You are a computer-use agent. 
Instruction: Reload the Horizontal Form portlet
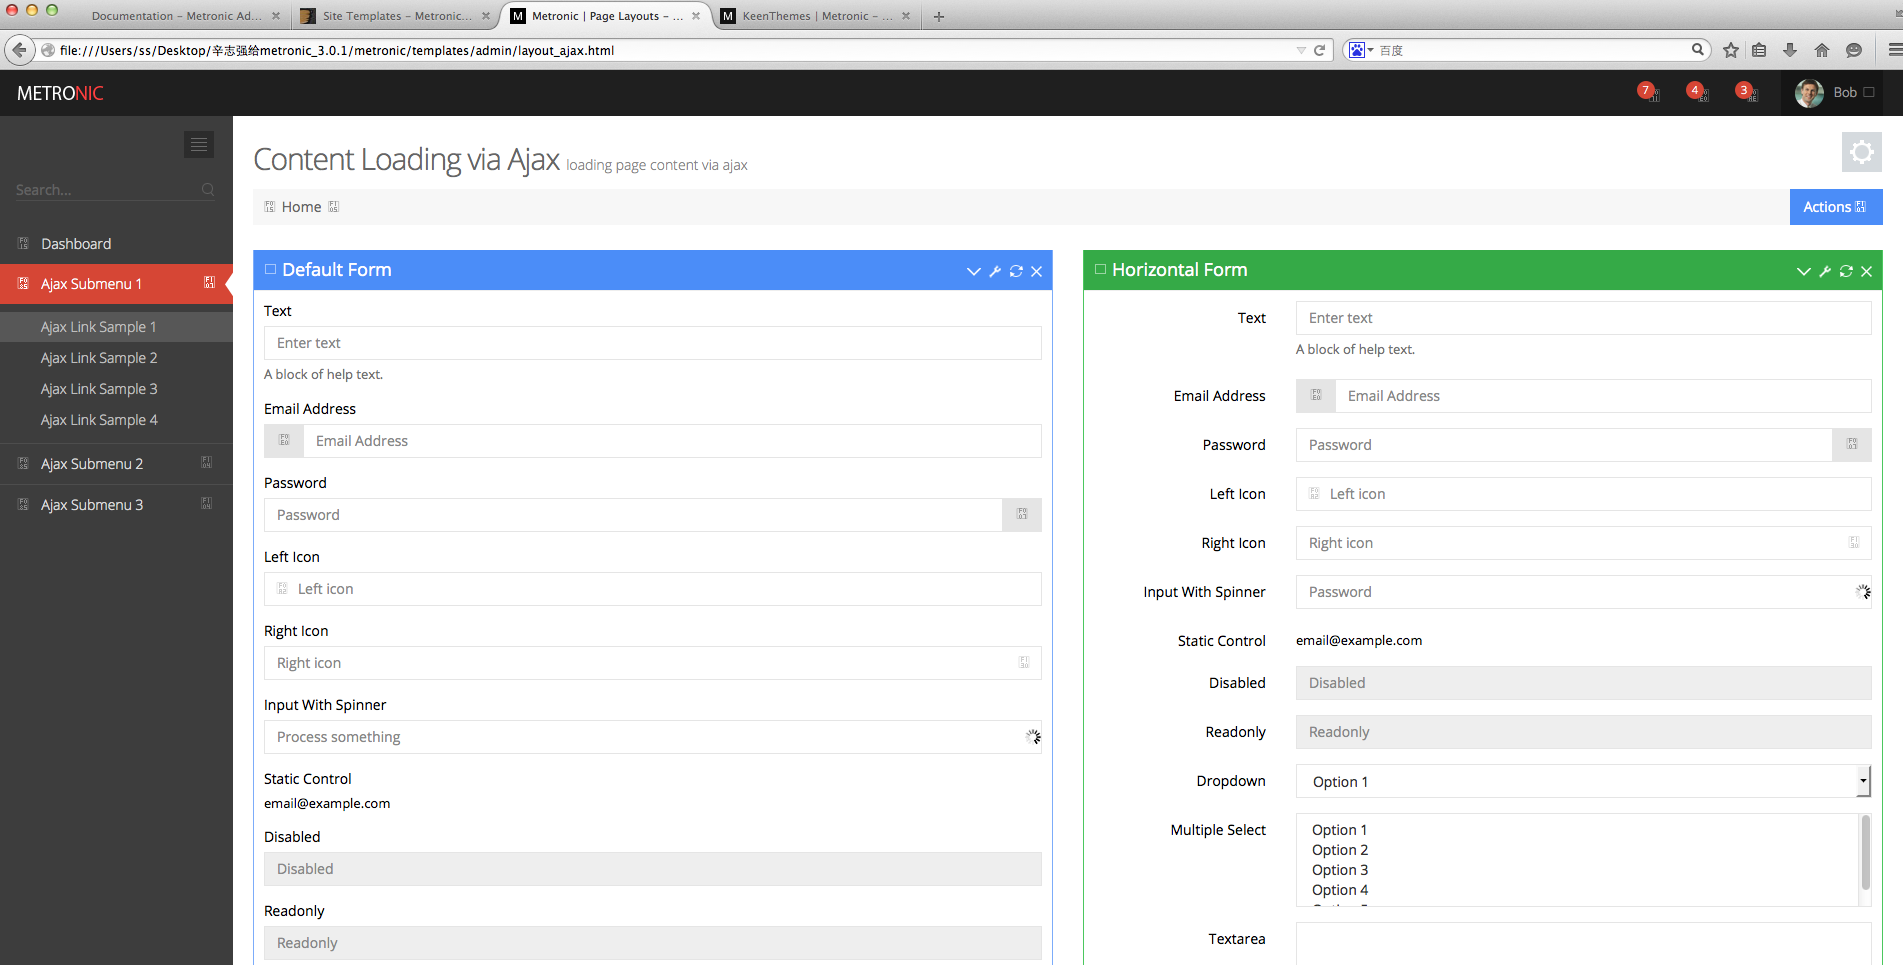1846,271
